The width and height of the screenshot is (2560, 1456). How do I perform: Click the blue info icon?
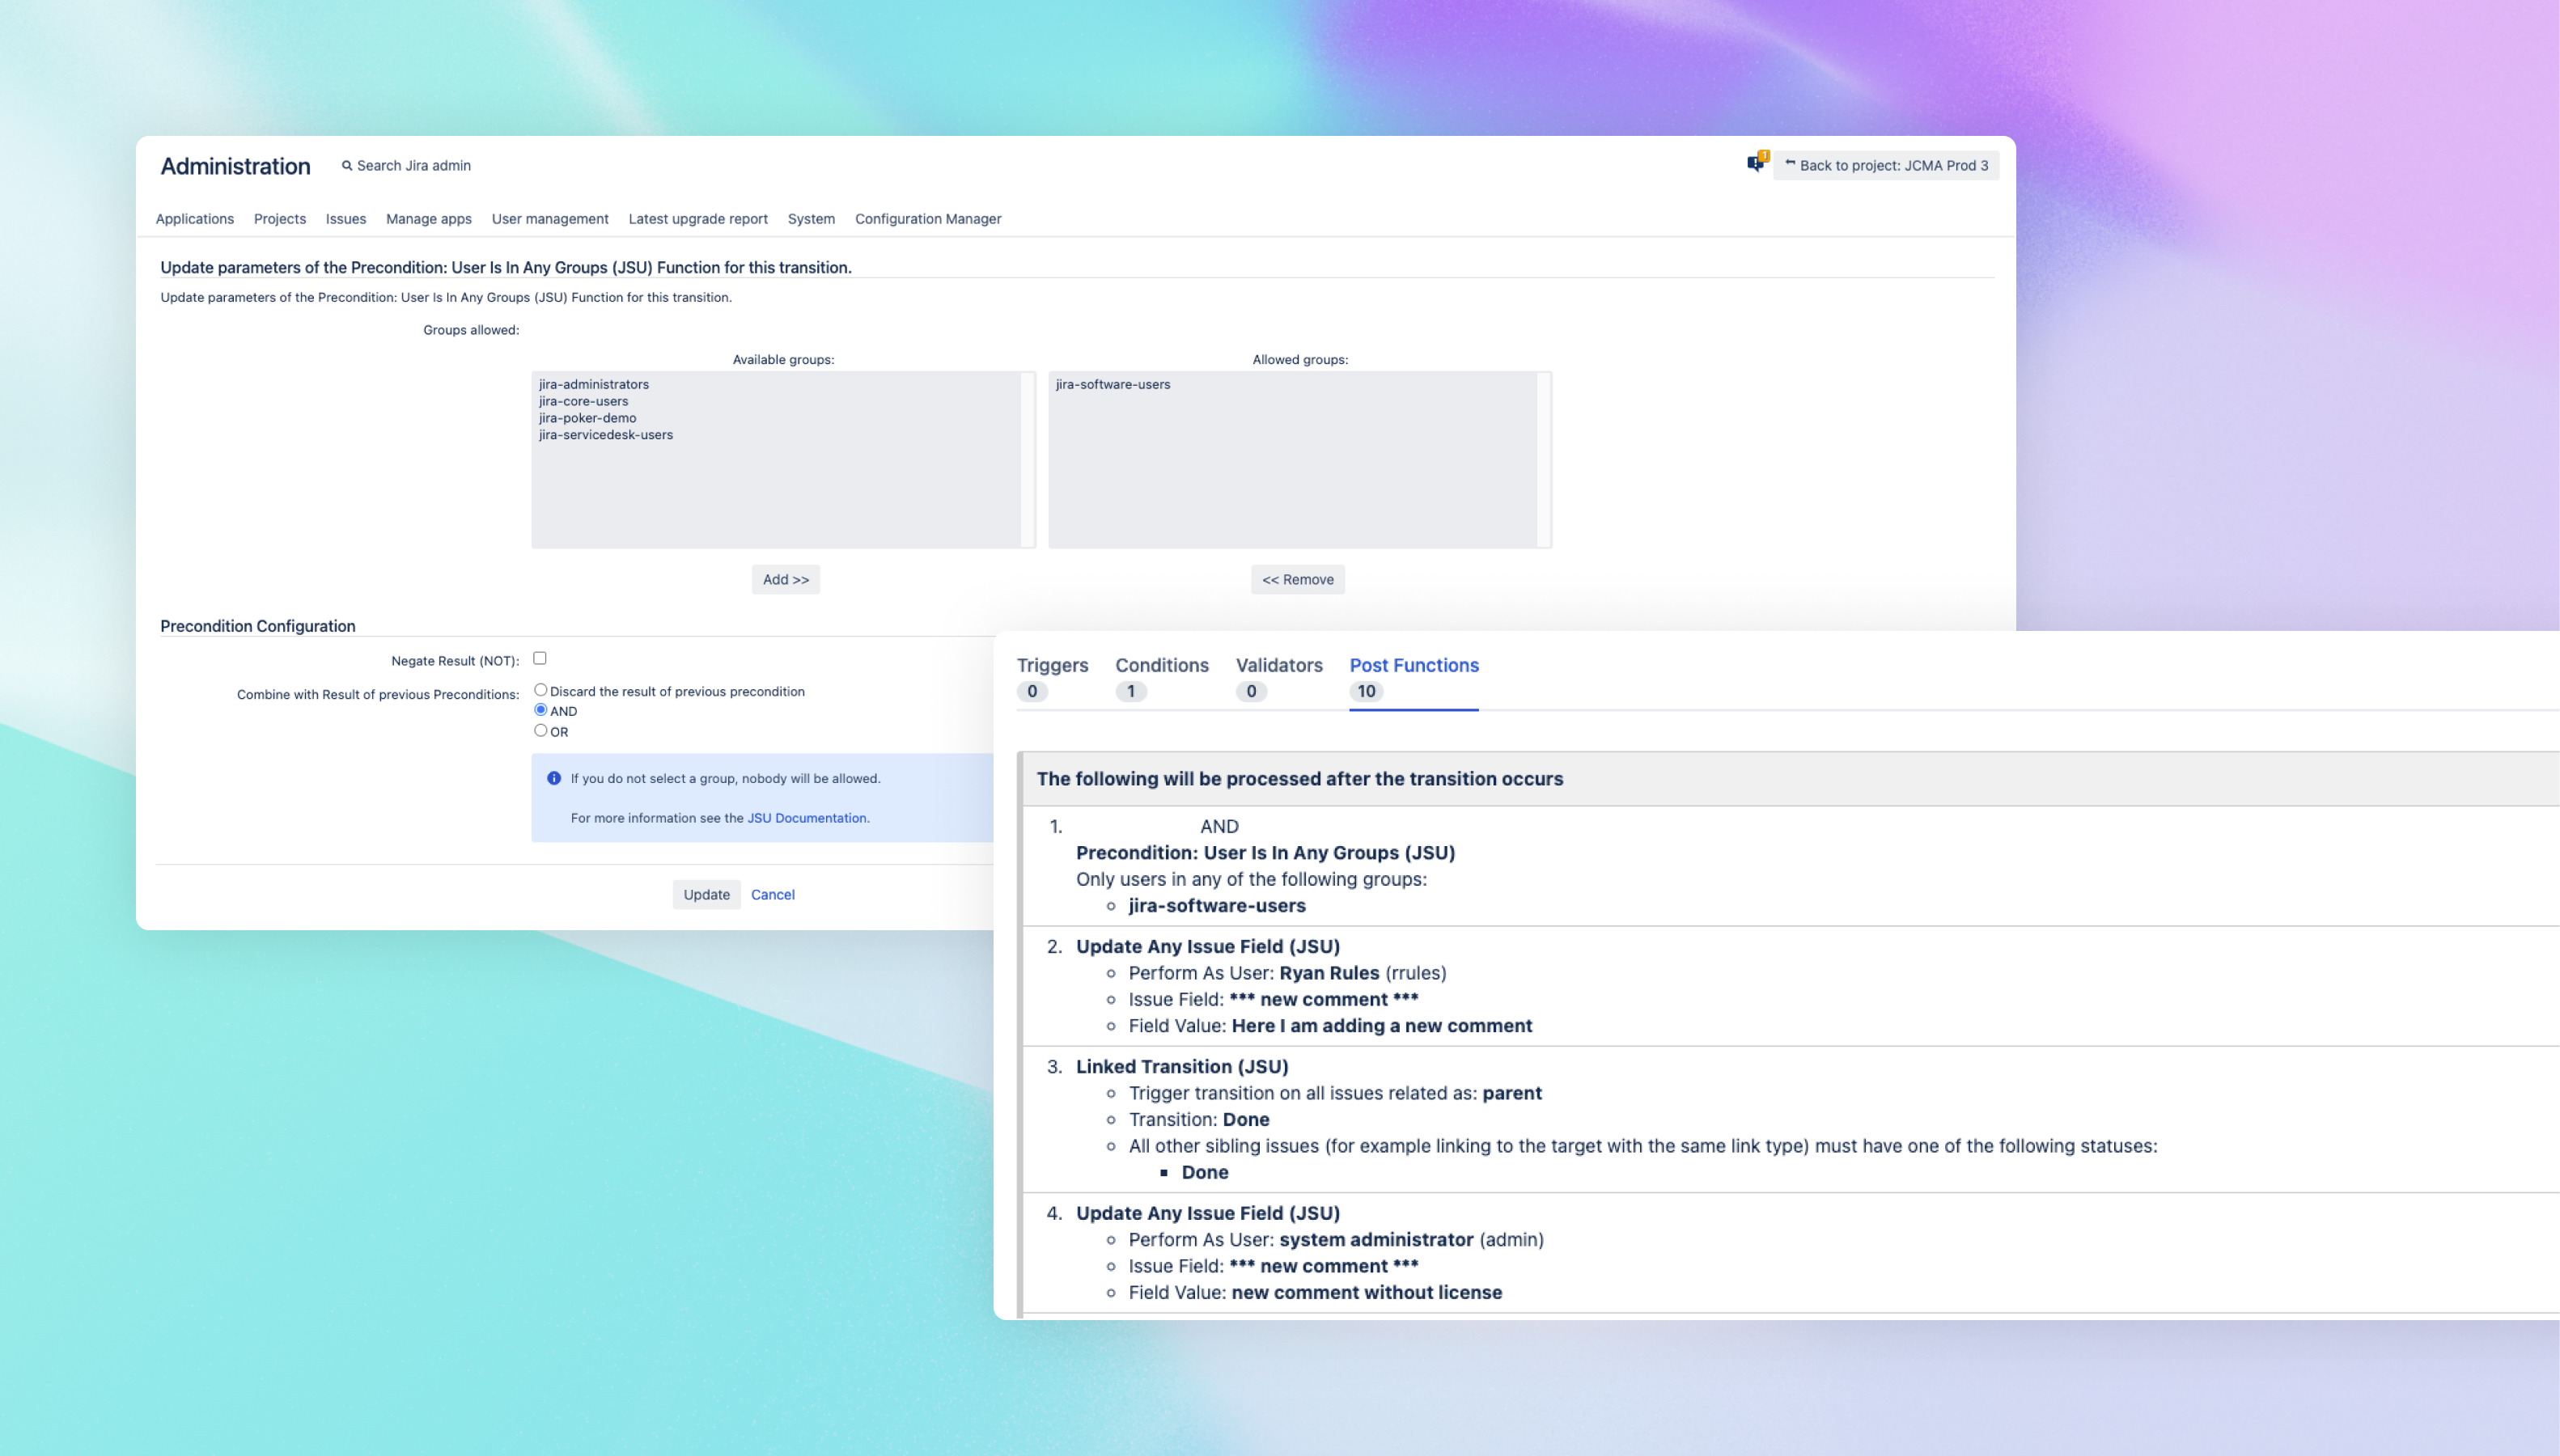click(554, 778)
